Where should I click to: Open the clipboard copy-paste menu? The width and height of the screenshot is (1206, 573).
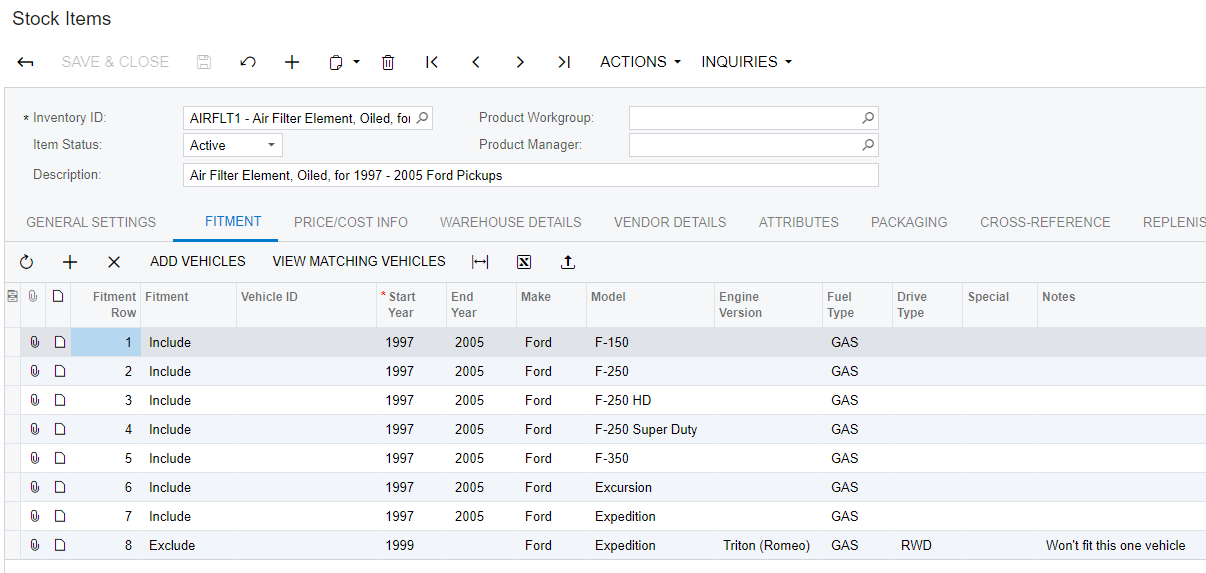point(344,62)
